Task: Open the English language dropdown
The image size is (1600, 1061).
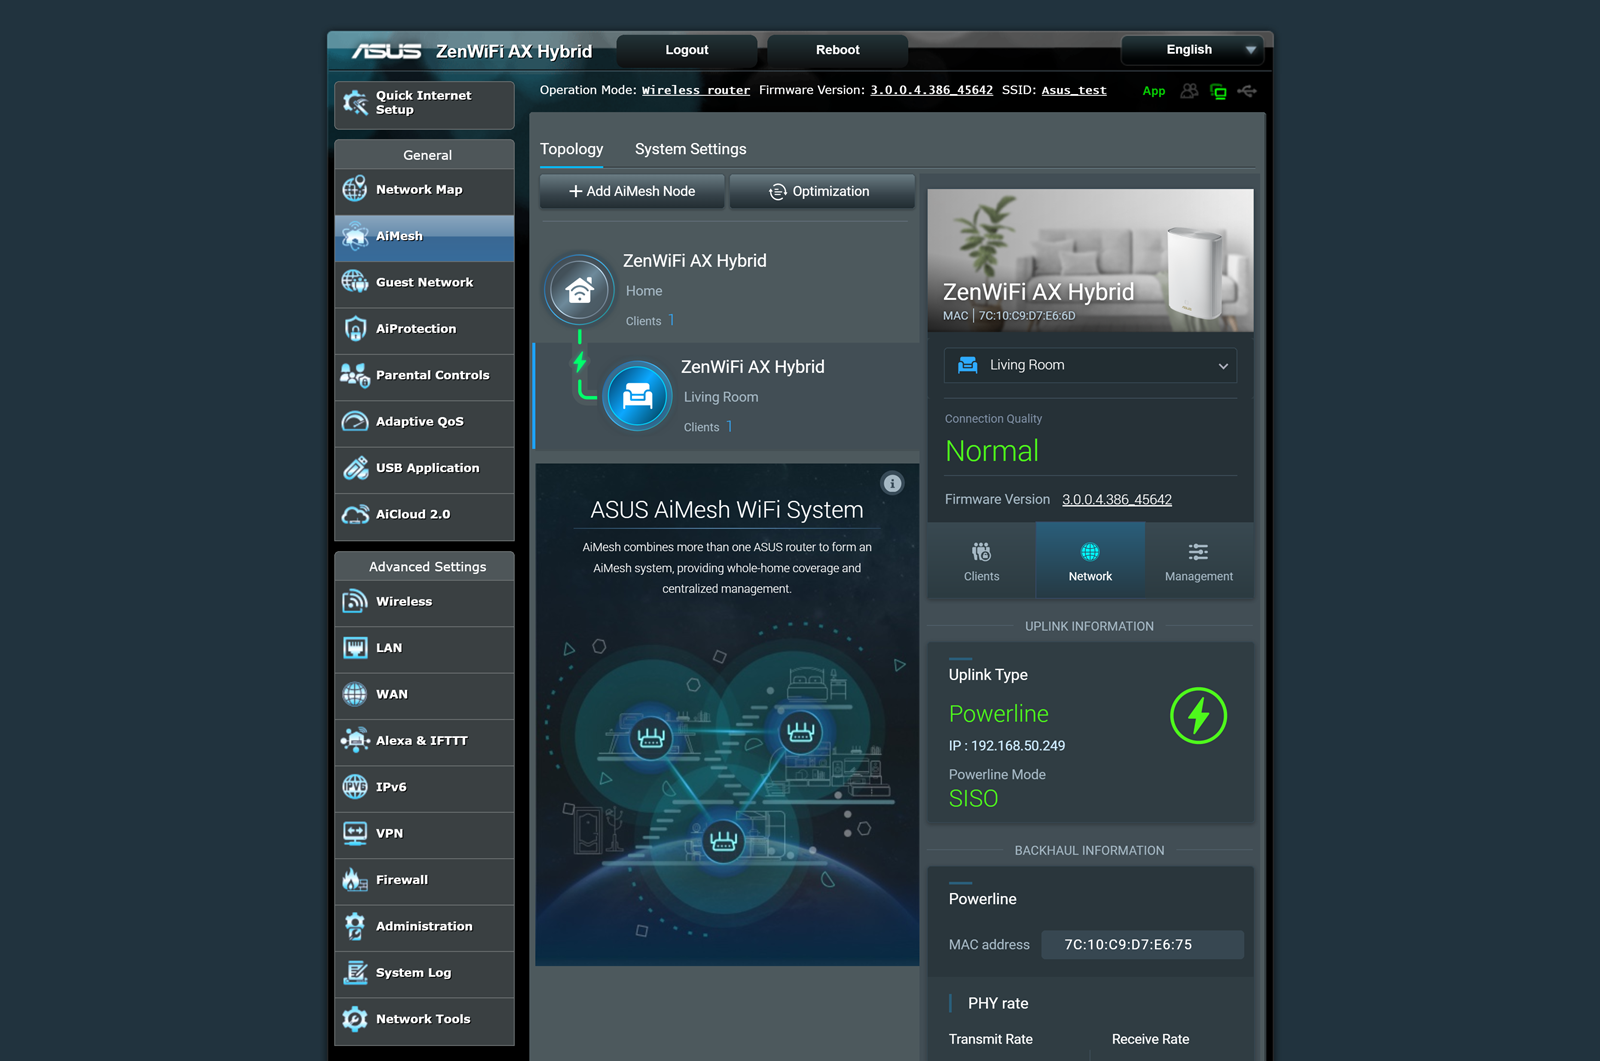Action: click(1193, 50)
